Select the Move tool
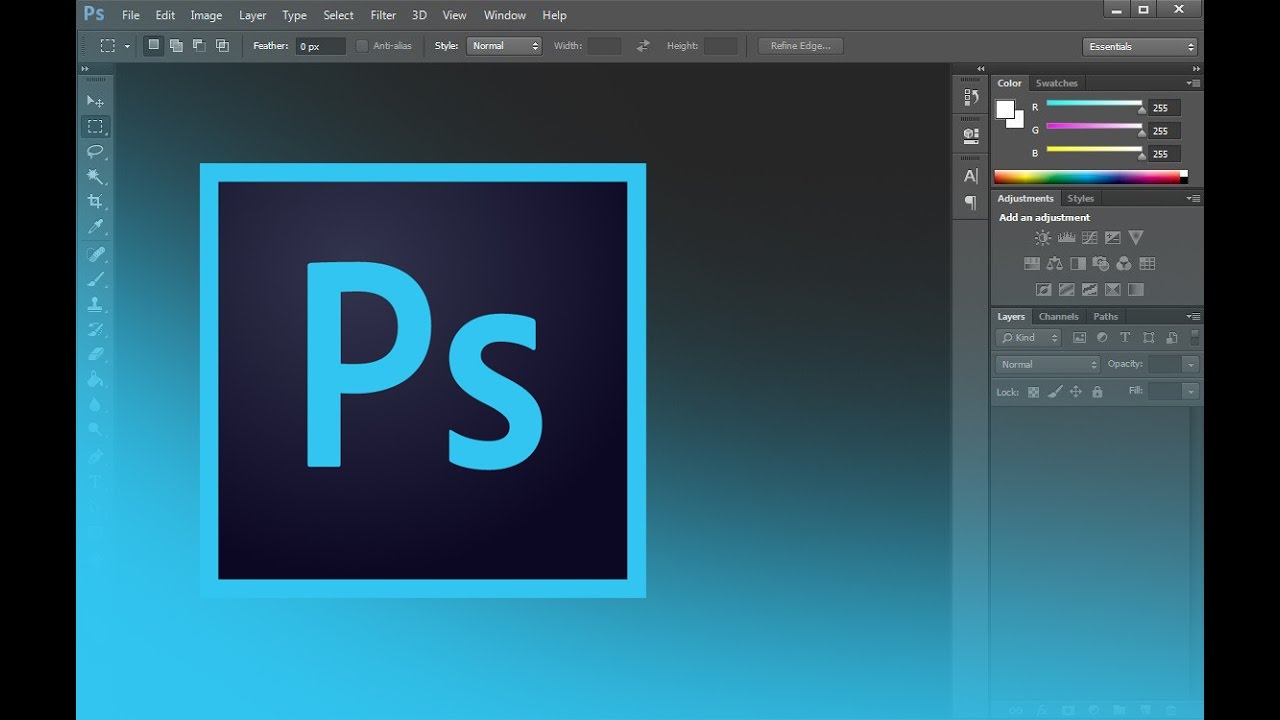The height and width of the screenshot is (720, 1280). tap(95, 101)
